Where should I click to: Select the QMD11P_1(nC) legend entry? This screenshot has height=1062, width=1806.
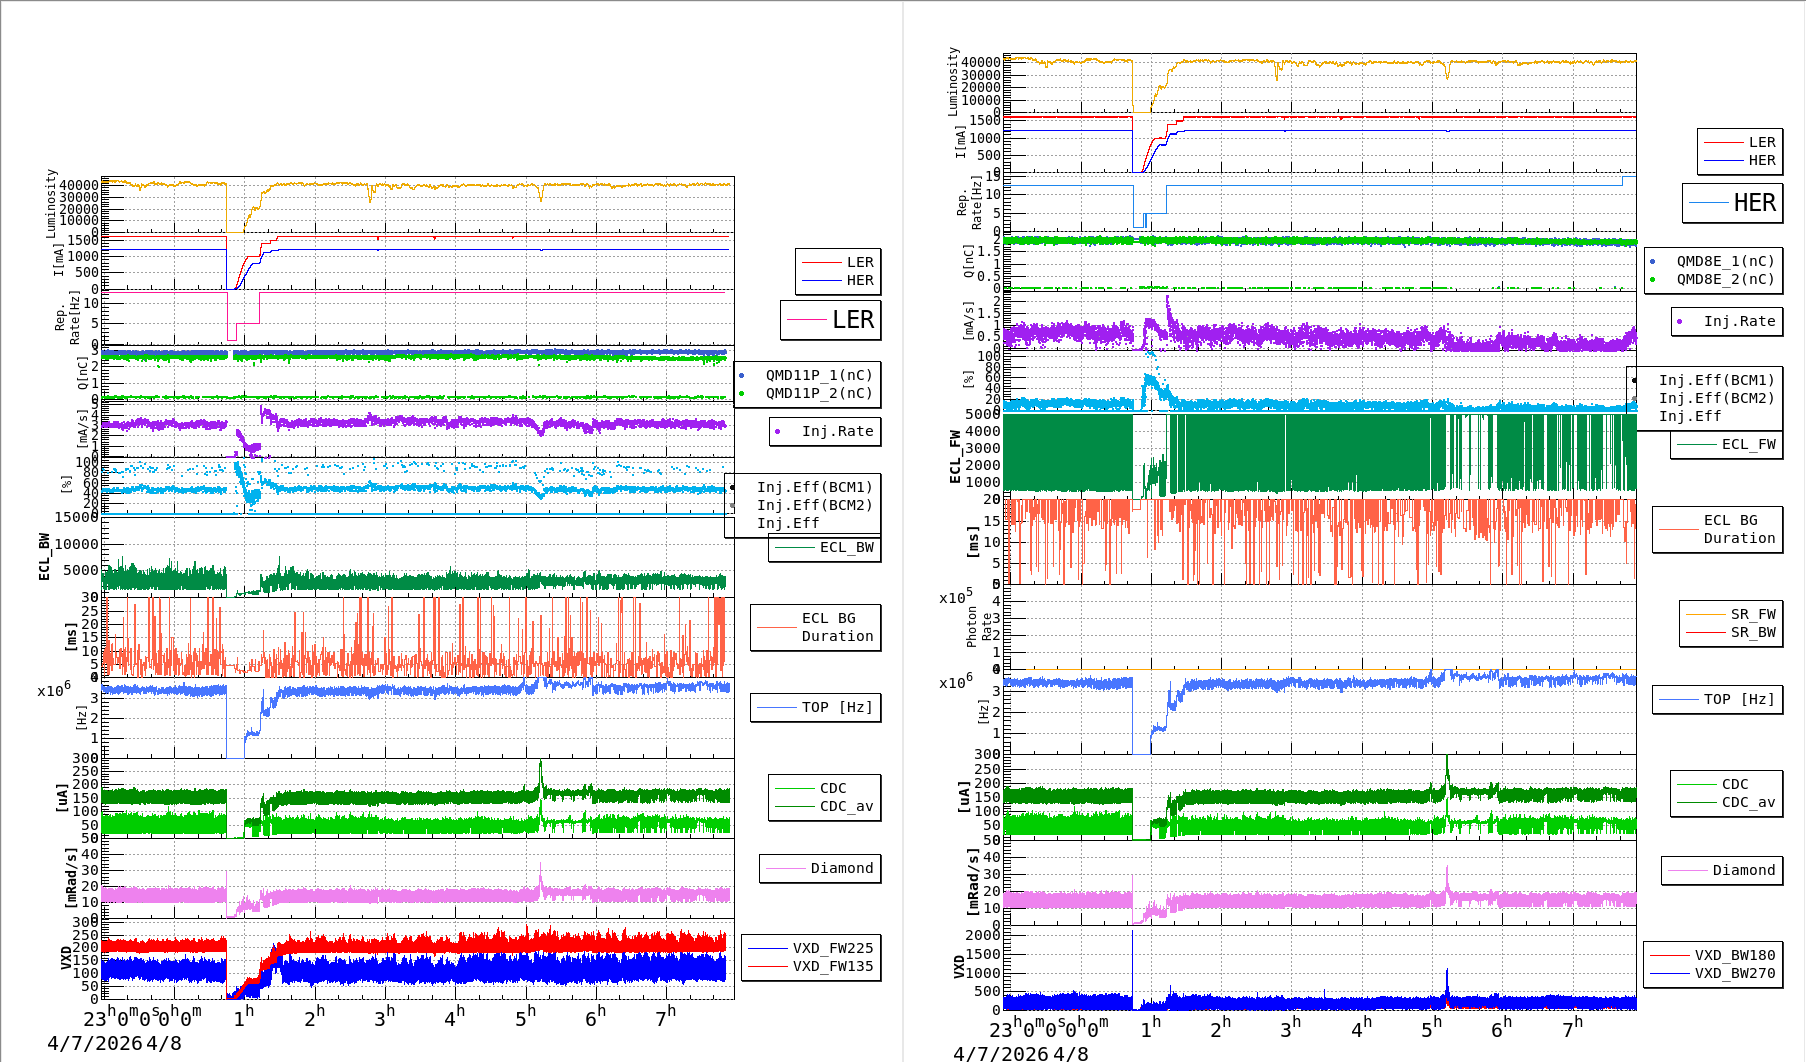(x=818, y=375)
